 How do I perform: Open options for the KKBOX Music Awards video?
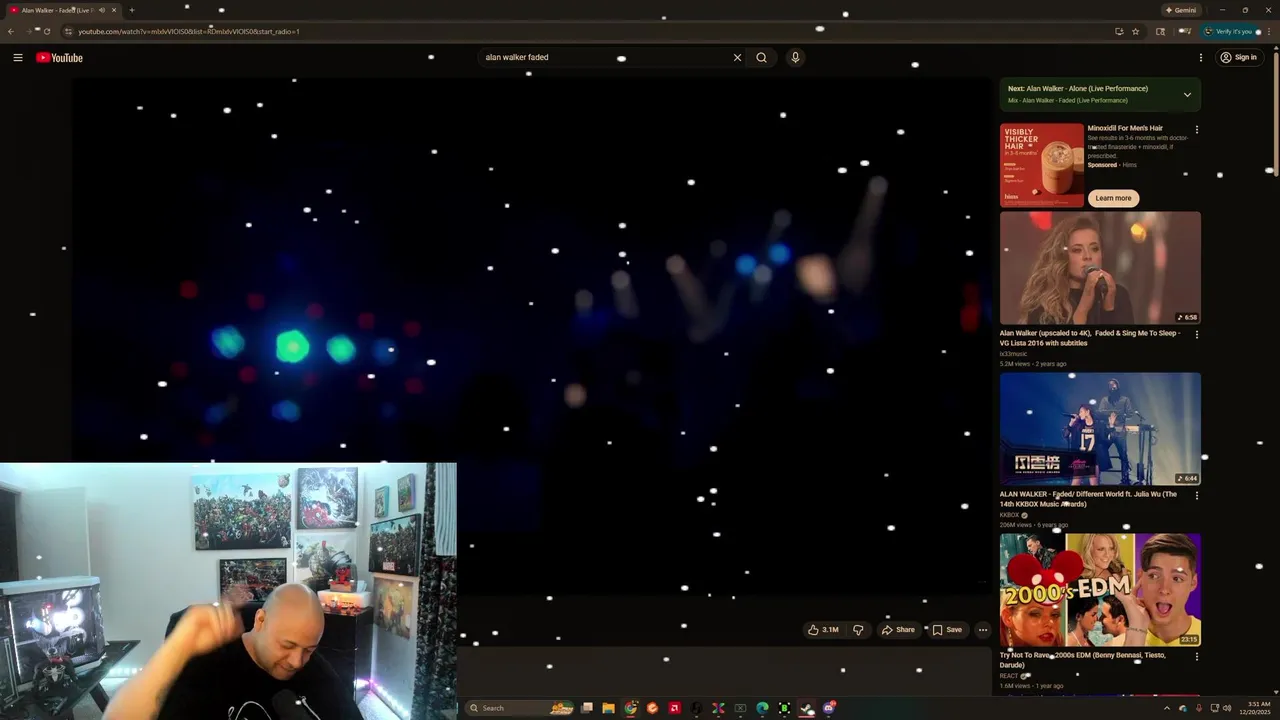coord(1196,496)
